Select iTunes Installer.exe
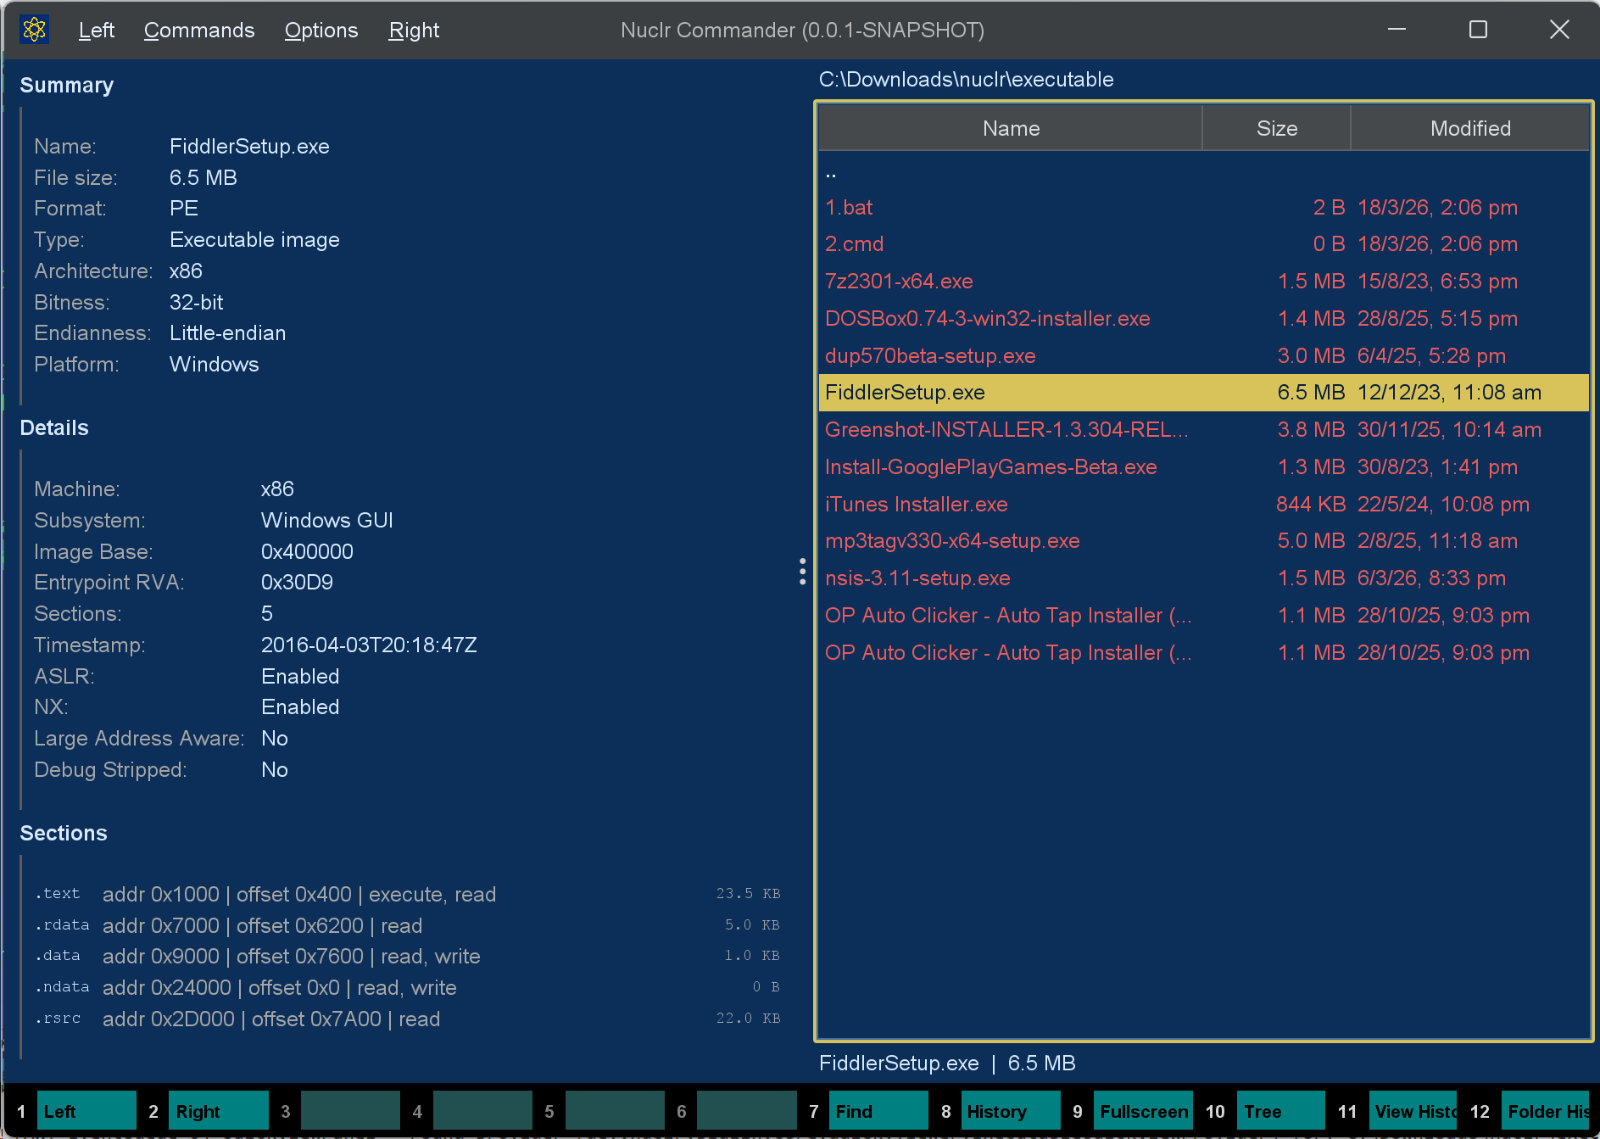This screenshot has height=1139, width=1600. tap(1204, 504)
